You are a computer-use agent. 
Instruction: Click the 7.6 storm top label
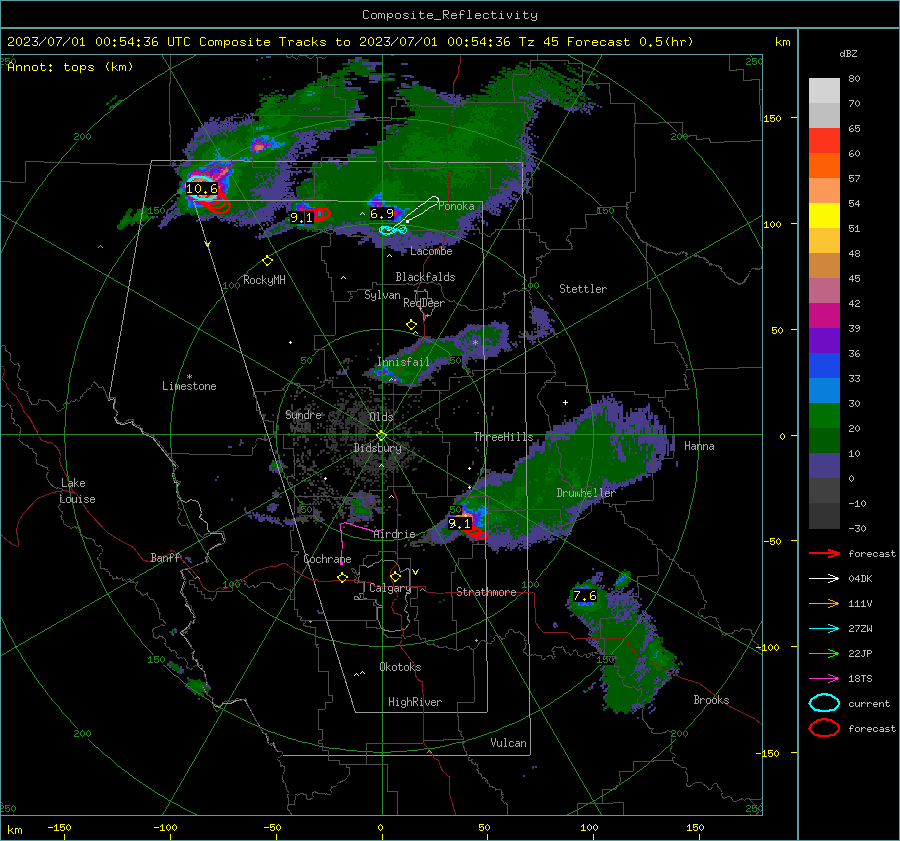tap(585, 596)
